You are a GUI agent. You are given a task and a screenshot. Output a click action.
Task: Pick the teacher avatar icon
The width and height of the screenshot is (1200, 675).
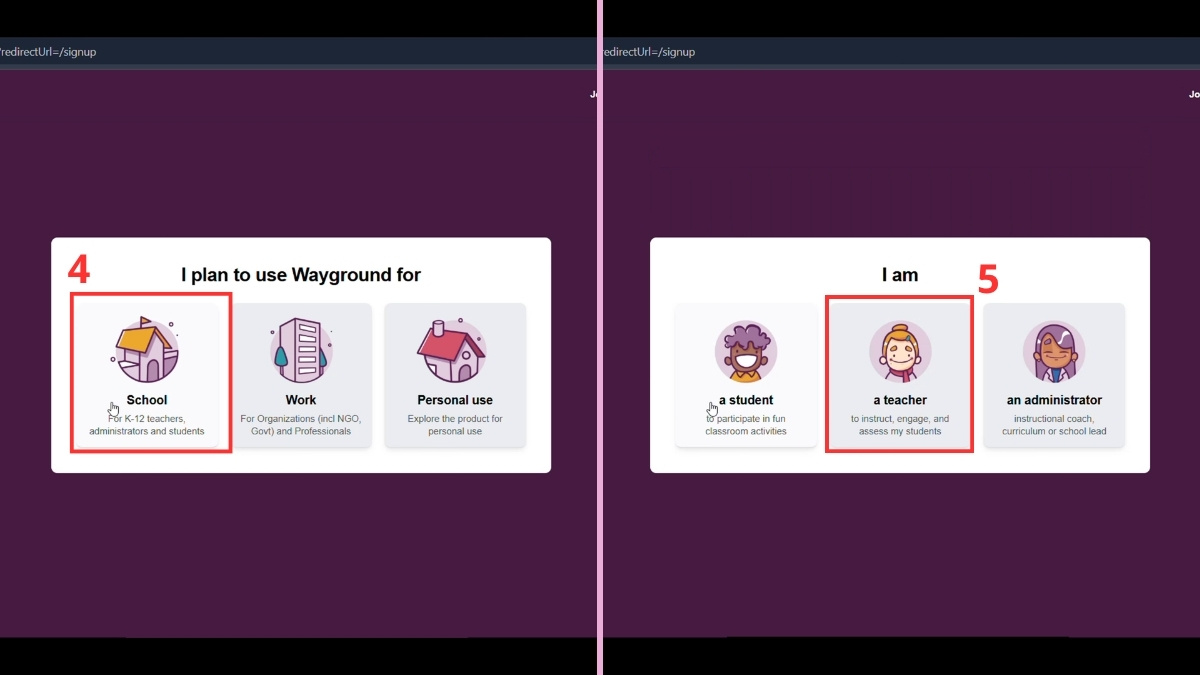pos(900,351)
